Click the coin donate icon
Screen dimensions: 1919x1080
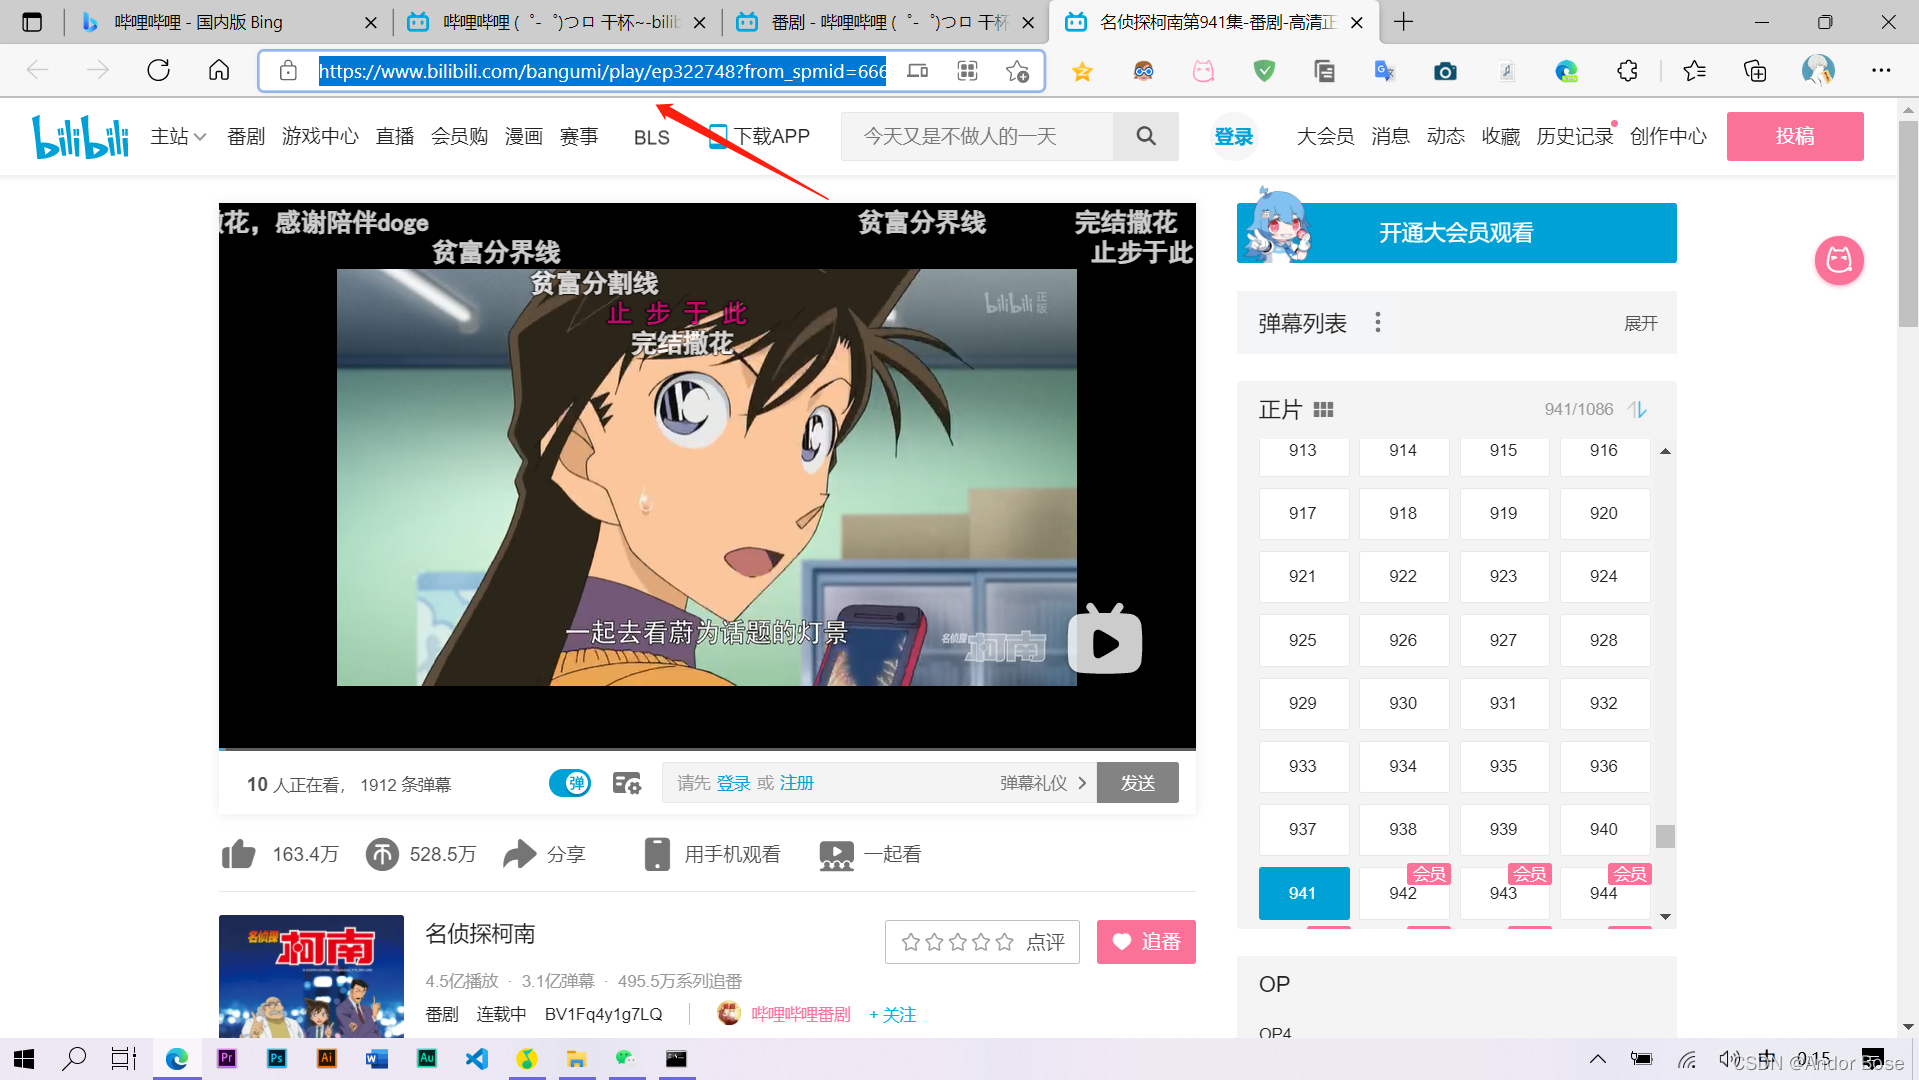click(382, 854)
